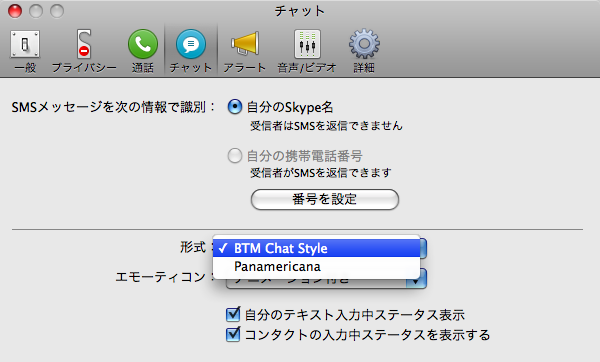
Task: Close the チャット preferences window
Action: 15,11
